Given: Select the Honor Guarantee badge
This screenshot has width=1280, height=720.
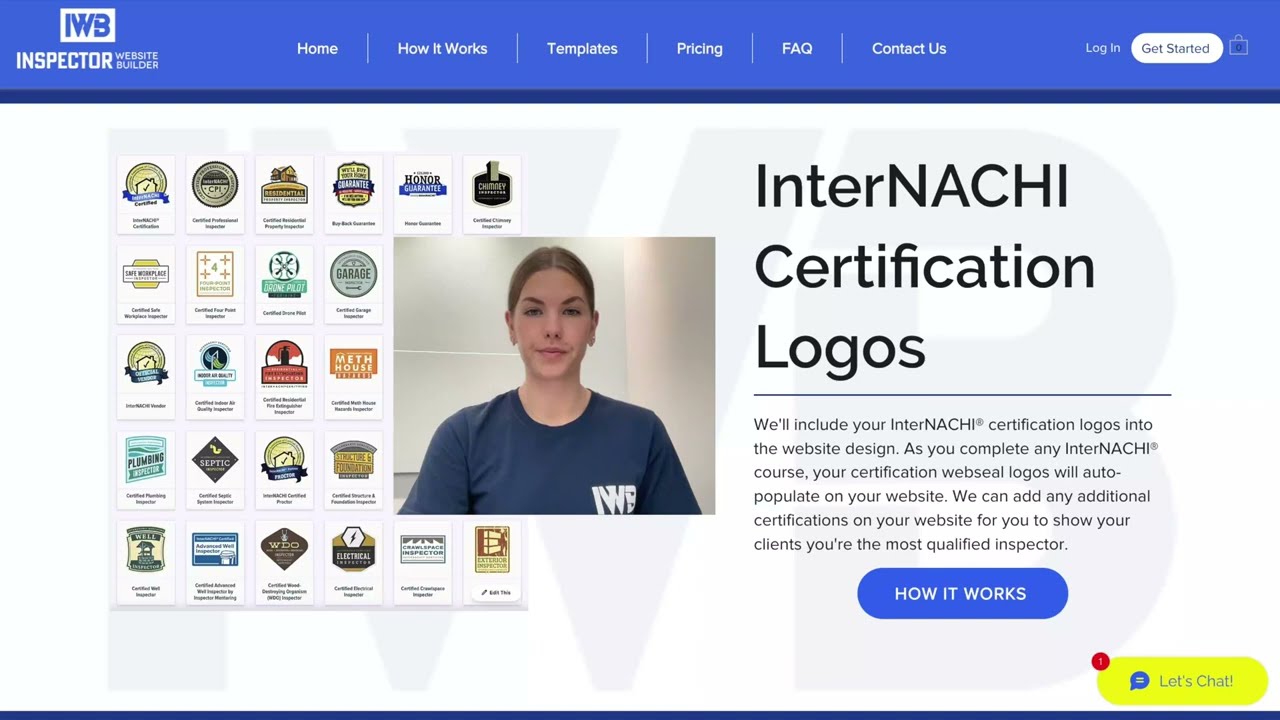Looking at the screenshot, I should tap(422, 194).
